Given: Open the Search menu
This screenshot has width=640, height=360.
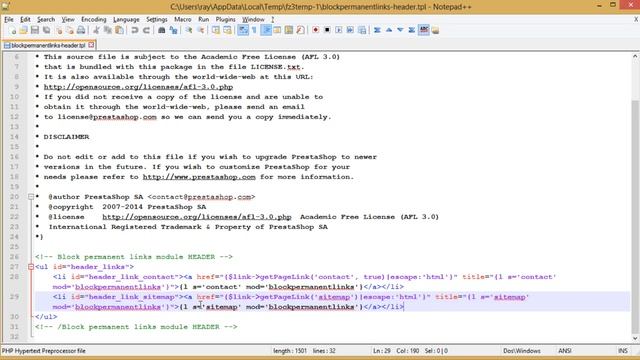Looking at the screenshot, I should tap(46, 19).
